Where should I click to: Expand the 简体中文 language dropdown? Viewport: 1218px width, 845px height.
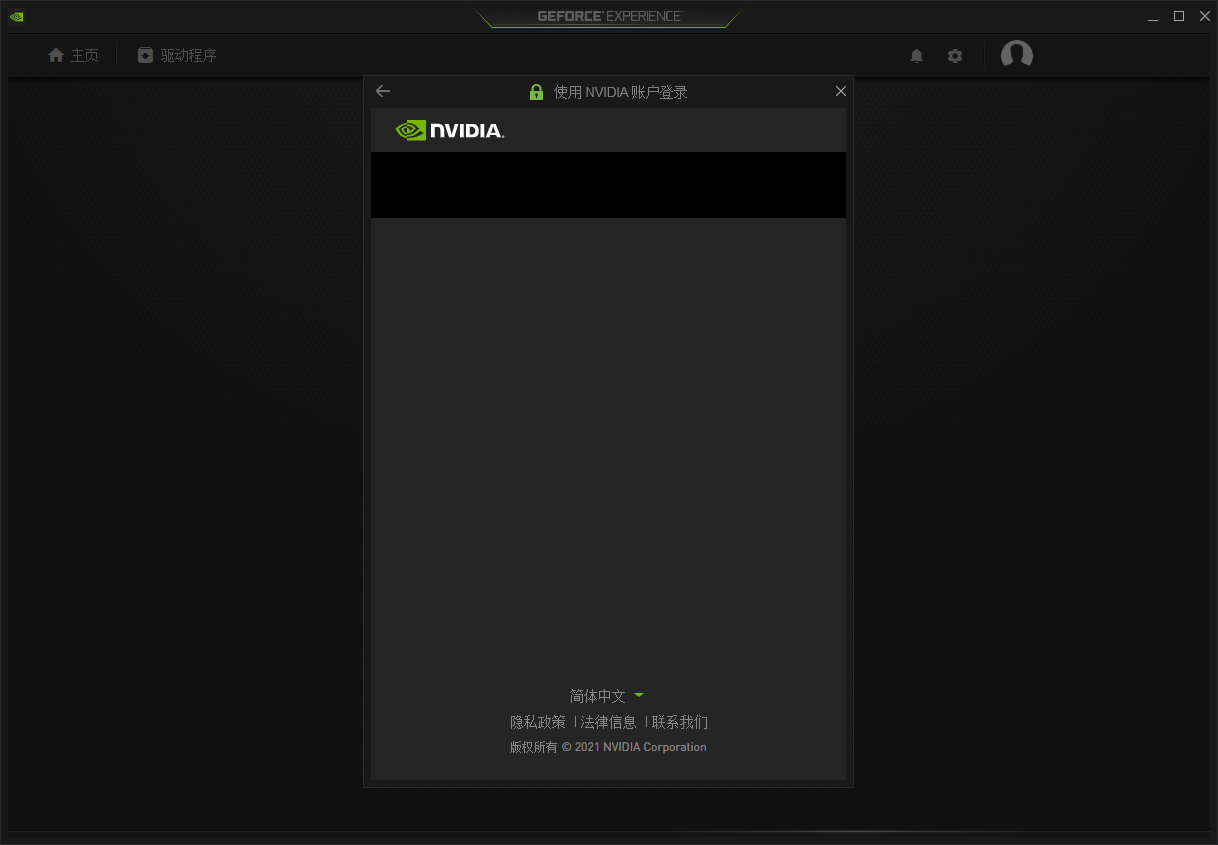607,696
